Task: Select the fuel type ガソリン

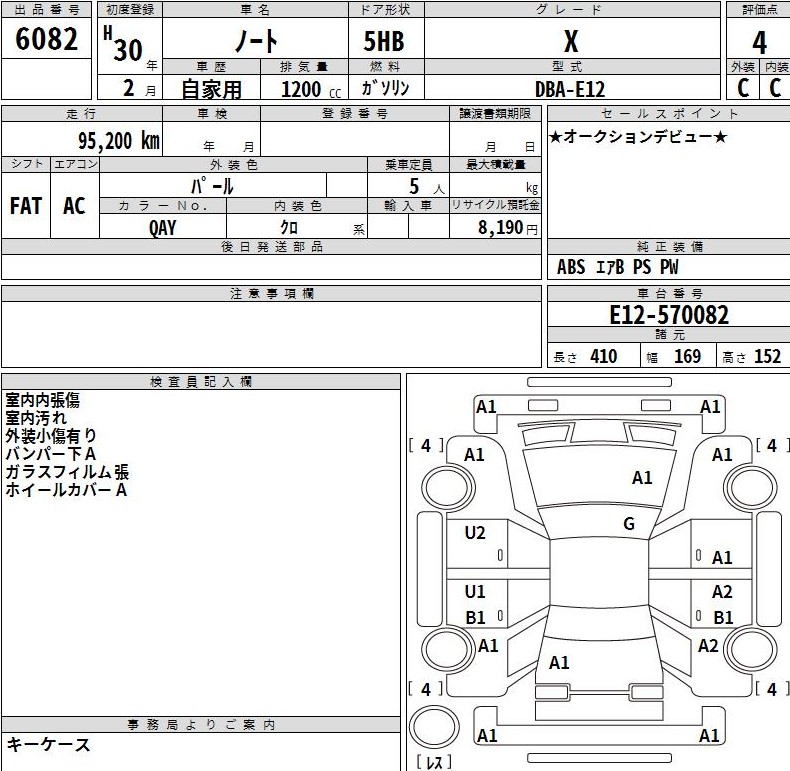Action: (385, 88)
